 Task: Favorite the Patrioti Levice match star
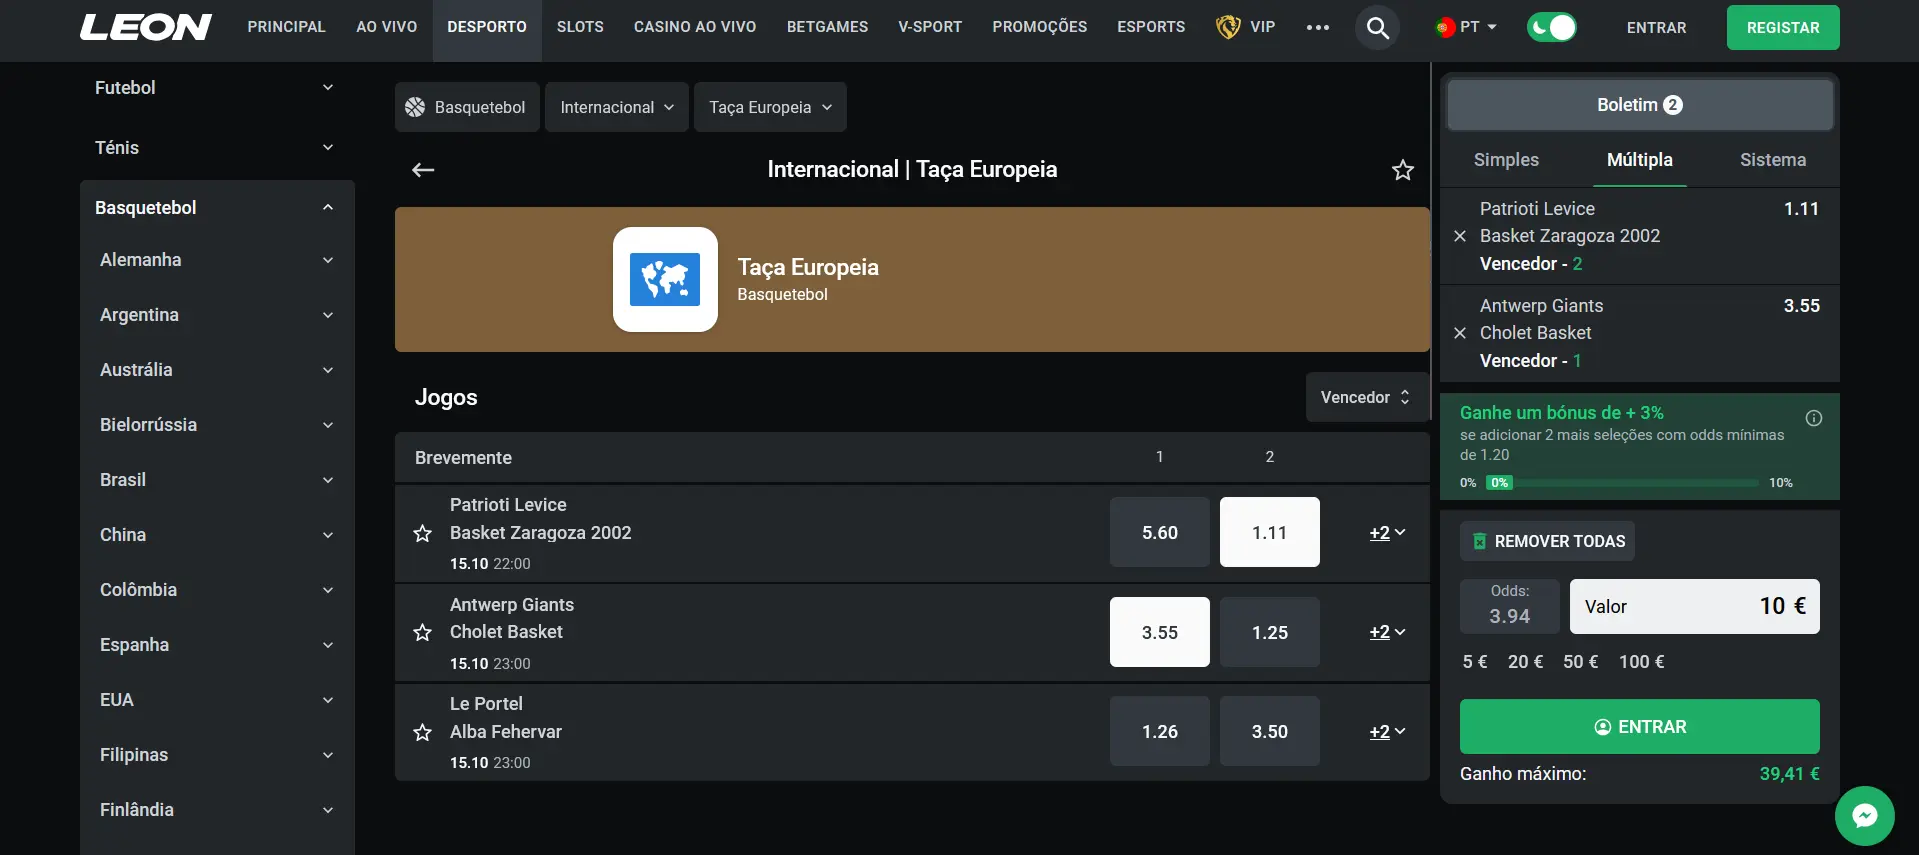tap(423, 533)
